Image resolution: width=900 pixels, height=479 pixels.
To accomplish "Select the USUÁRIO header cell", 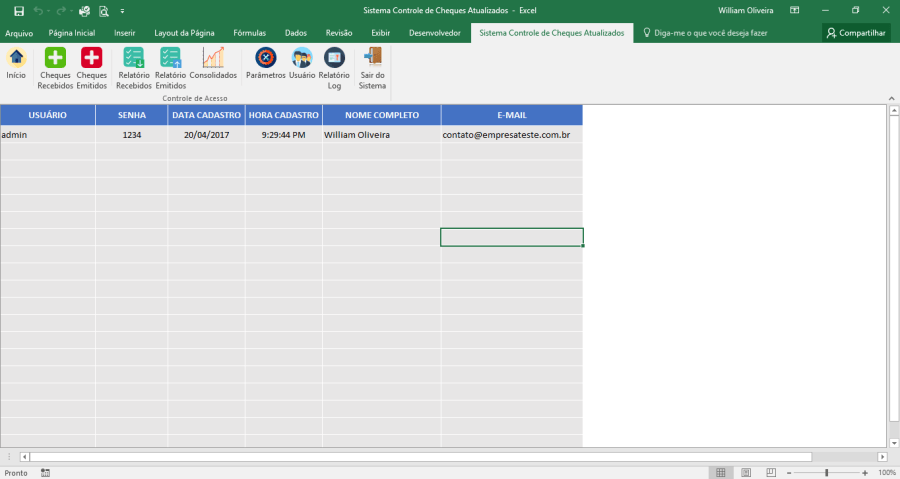I will click(48, 115).
